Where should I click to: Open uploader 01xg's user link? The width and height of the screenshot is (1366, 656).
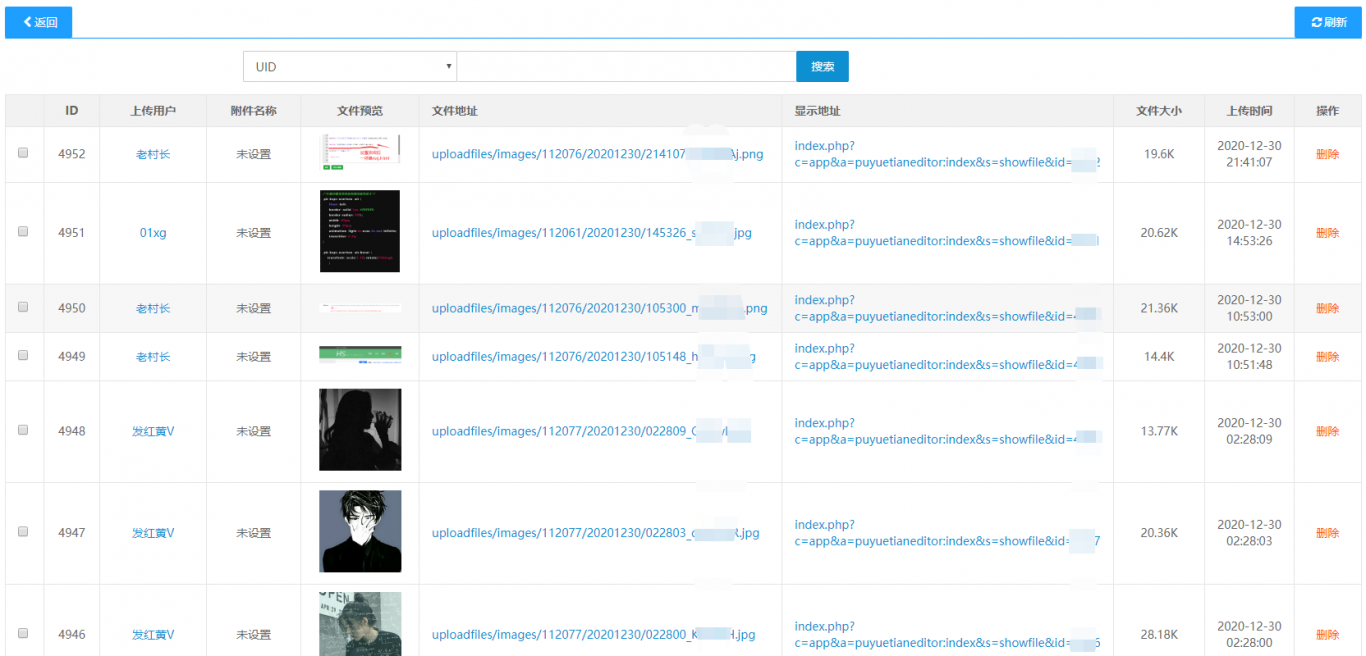pyautogui.click(x=153, y=233)
